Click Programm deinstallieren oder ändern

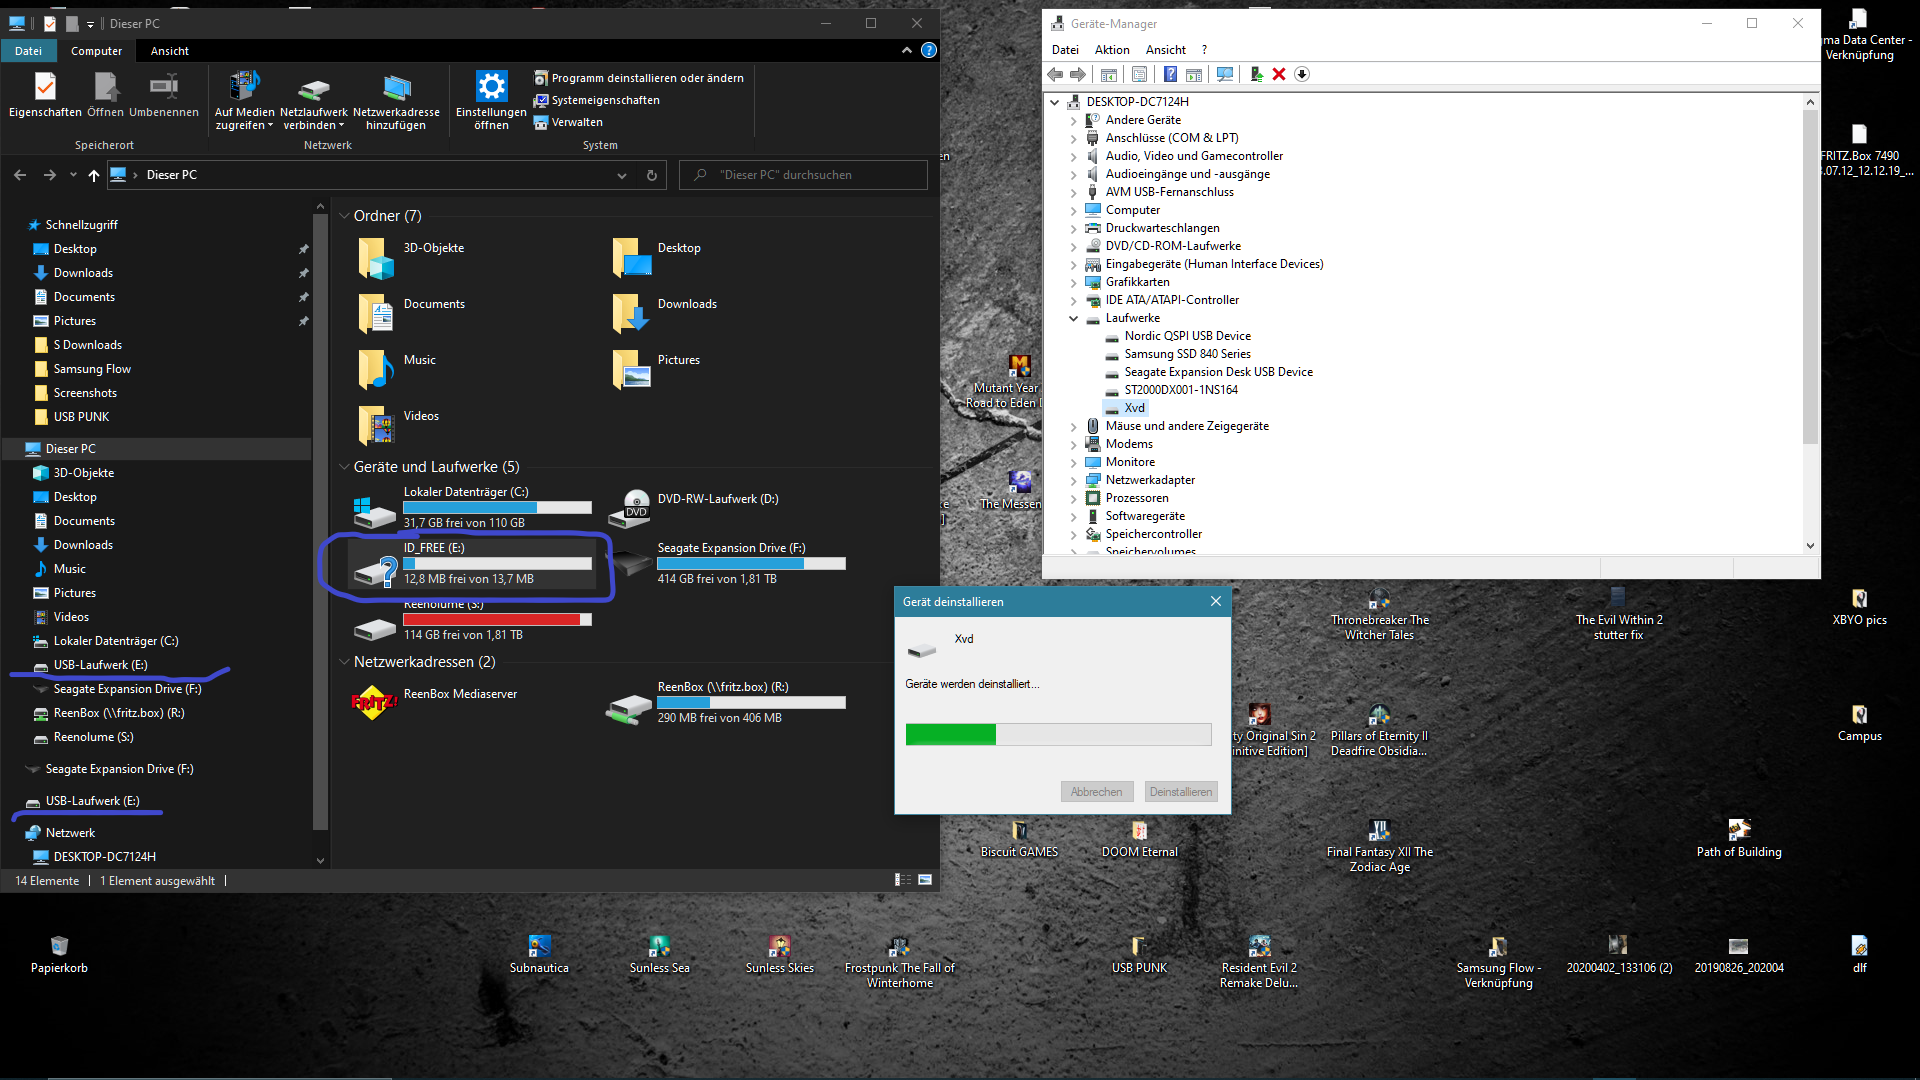pyautogui.click(x=646, y=78)
